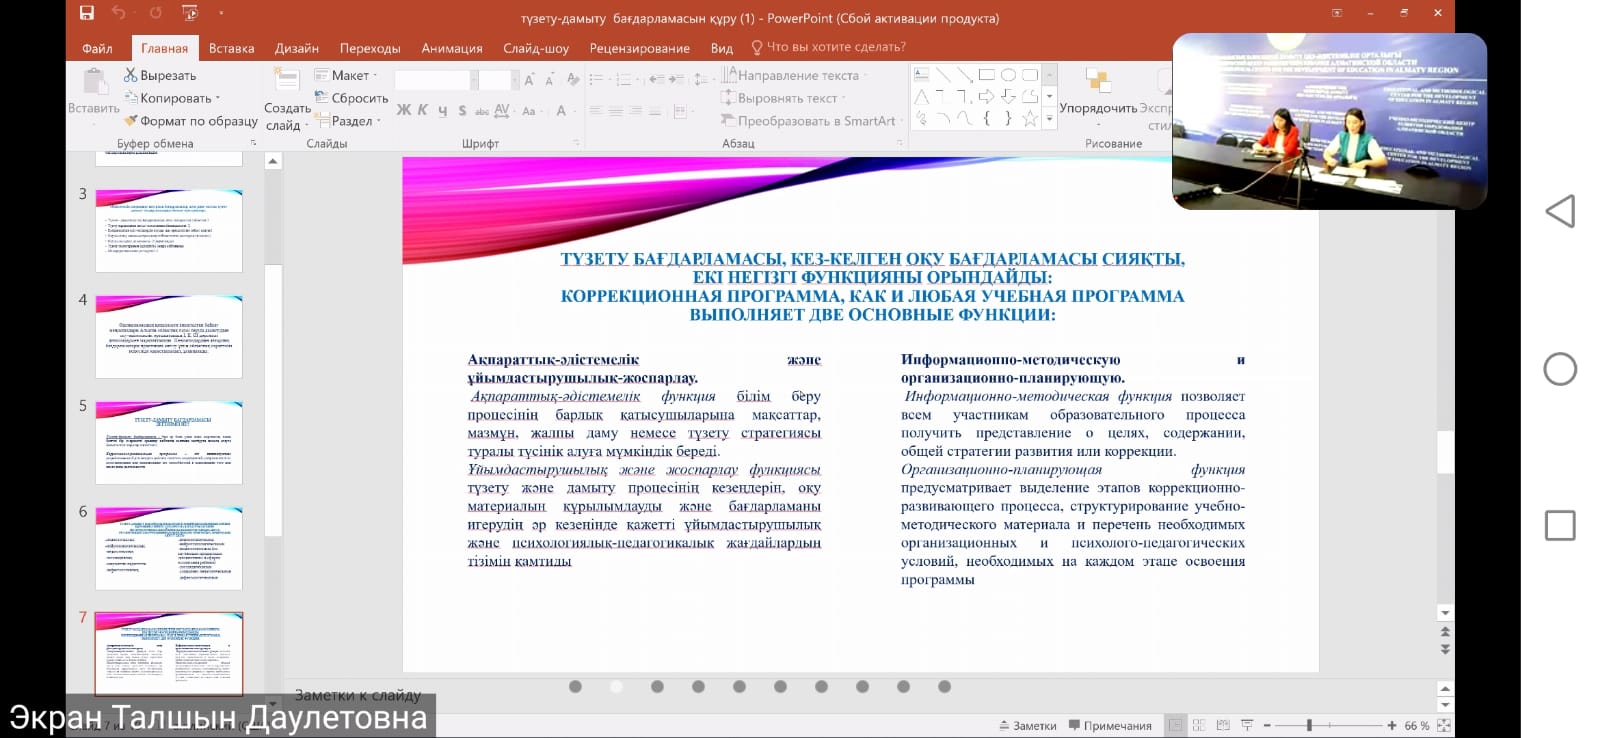Click the bulleted list icon
This screenshot has width=1600, height=738.
pos(597,79)
